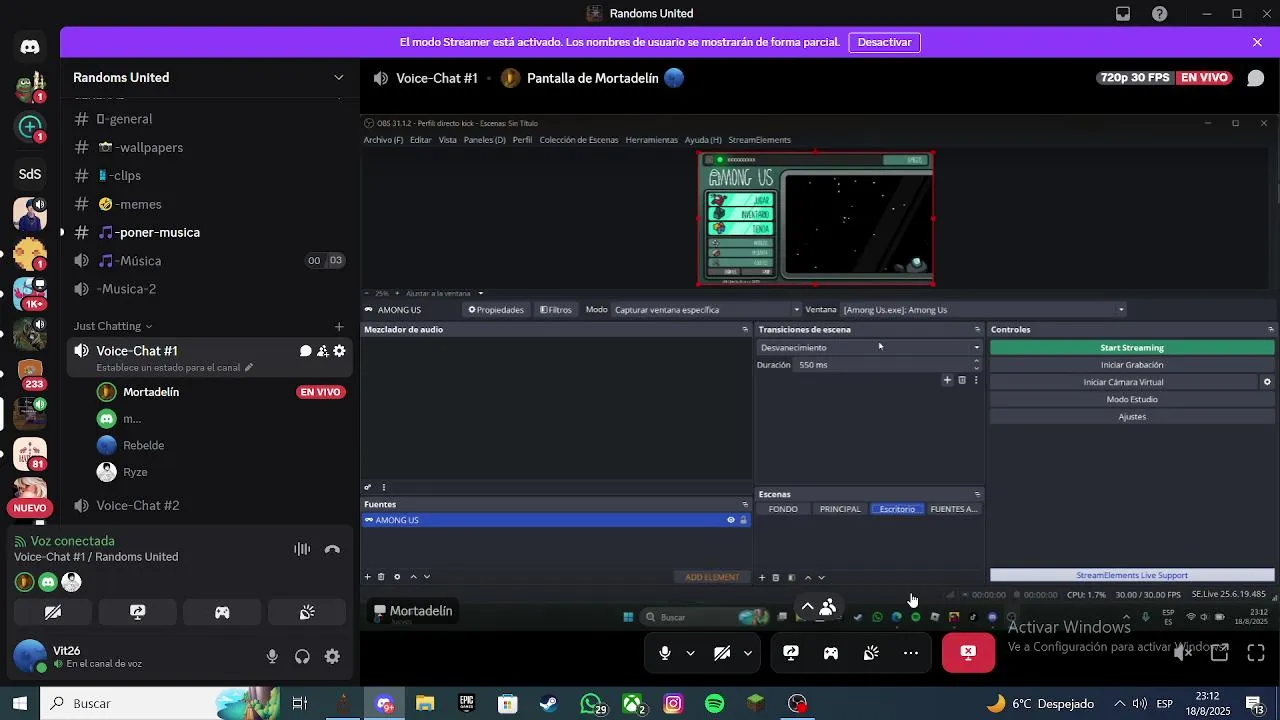Screen dimensions: 1280x720
Task: Show members via up-arrow pill
Action: (818, 607)
